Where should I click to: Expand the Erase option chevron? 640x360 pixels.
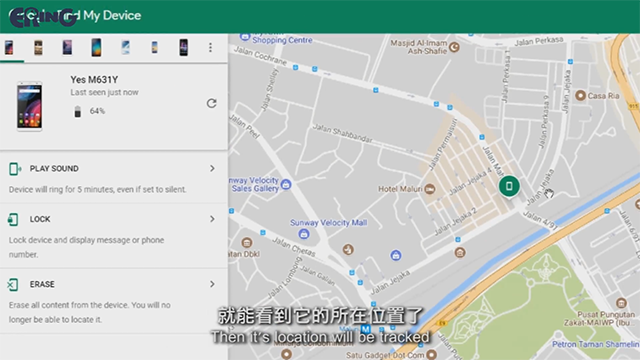coord(212,284)
